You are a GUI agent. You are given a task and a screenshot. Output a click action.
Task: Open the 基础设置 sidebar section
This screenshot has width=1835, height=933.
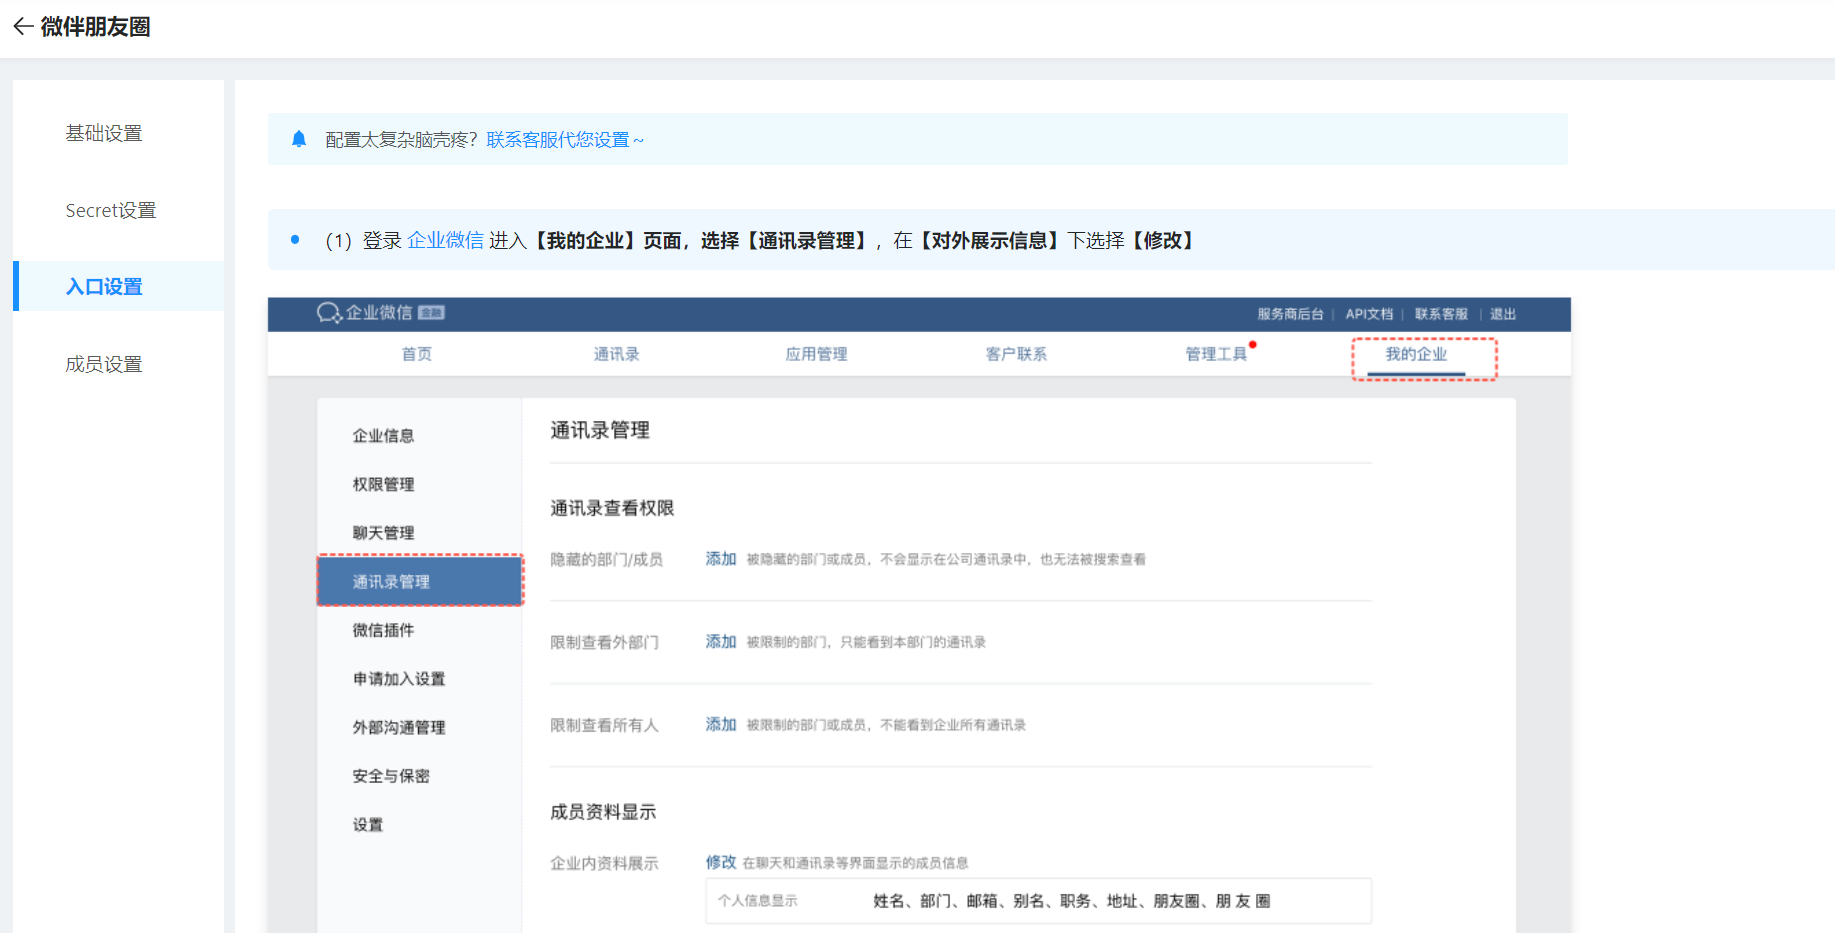[x=104, y=133]
